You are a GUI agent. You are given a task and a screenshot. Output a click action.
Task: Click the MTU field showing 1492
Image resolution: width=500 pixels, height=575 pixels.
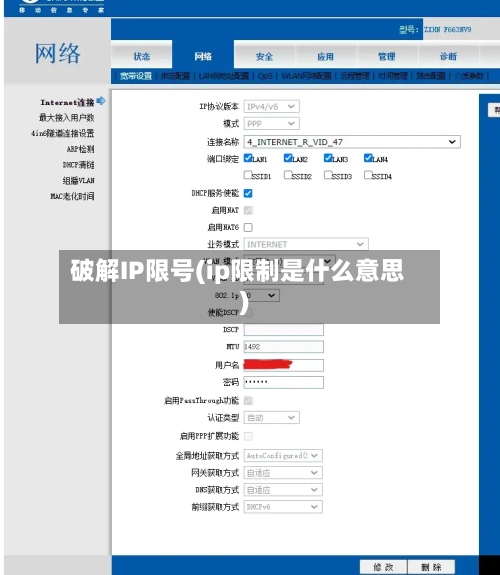point(284,347)
